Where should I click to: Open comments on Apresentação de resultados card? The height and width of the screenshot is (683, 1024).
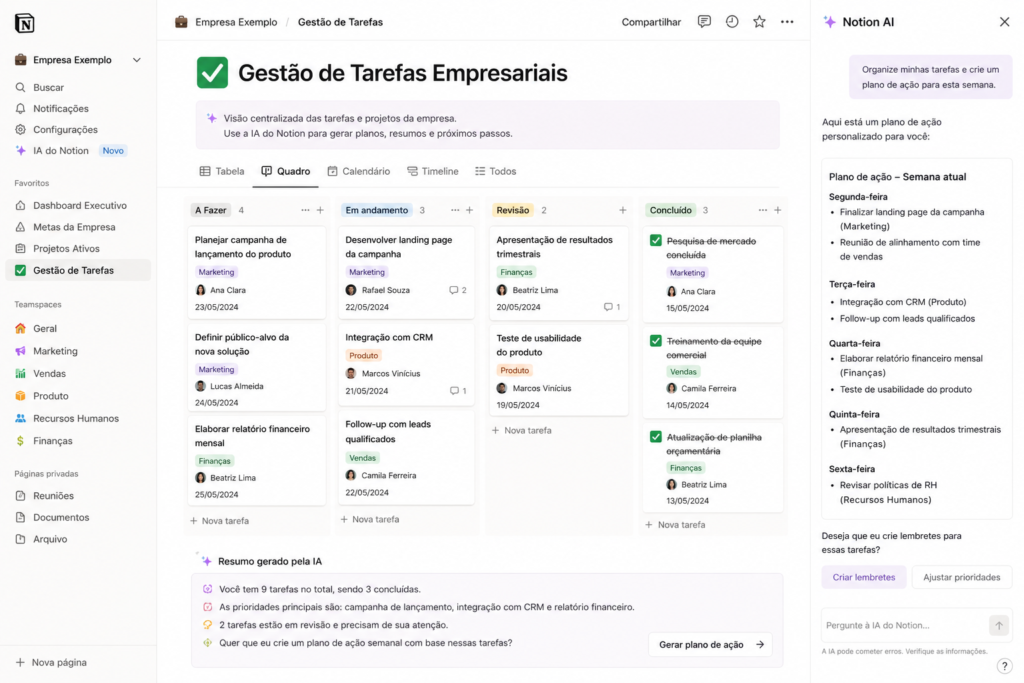tap(612, 307)
